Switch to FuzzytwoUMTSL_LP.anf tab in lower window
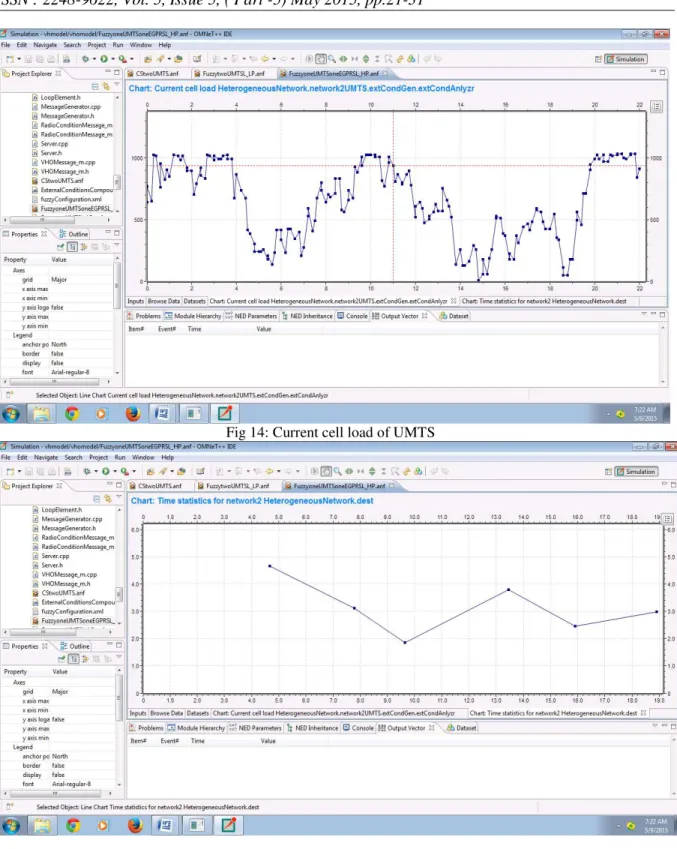Image resolution: width=677 pixels, height=849 pixels. pyautogui.click(x=236, y=486)
